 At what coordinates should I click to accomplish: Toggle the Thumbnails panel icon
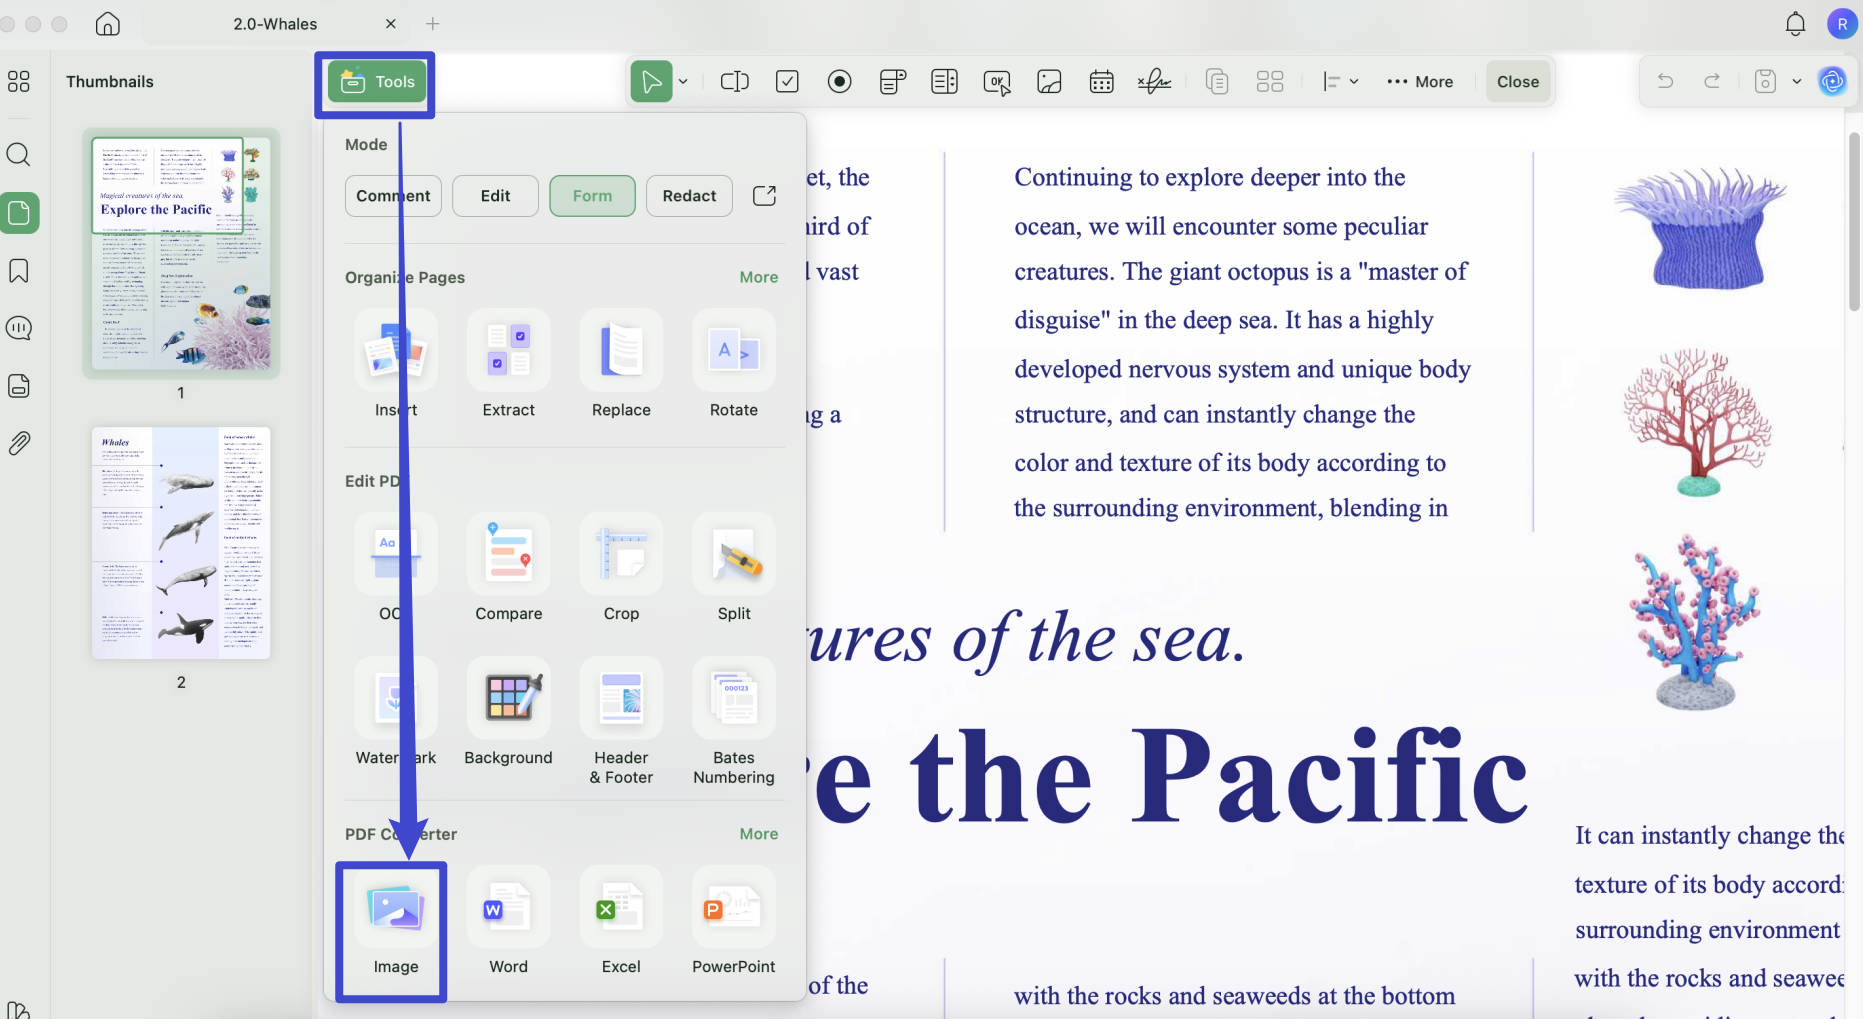tap(20, 213)
